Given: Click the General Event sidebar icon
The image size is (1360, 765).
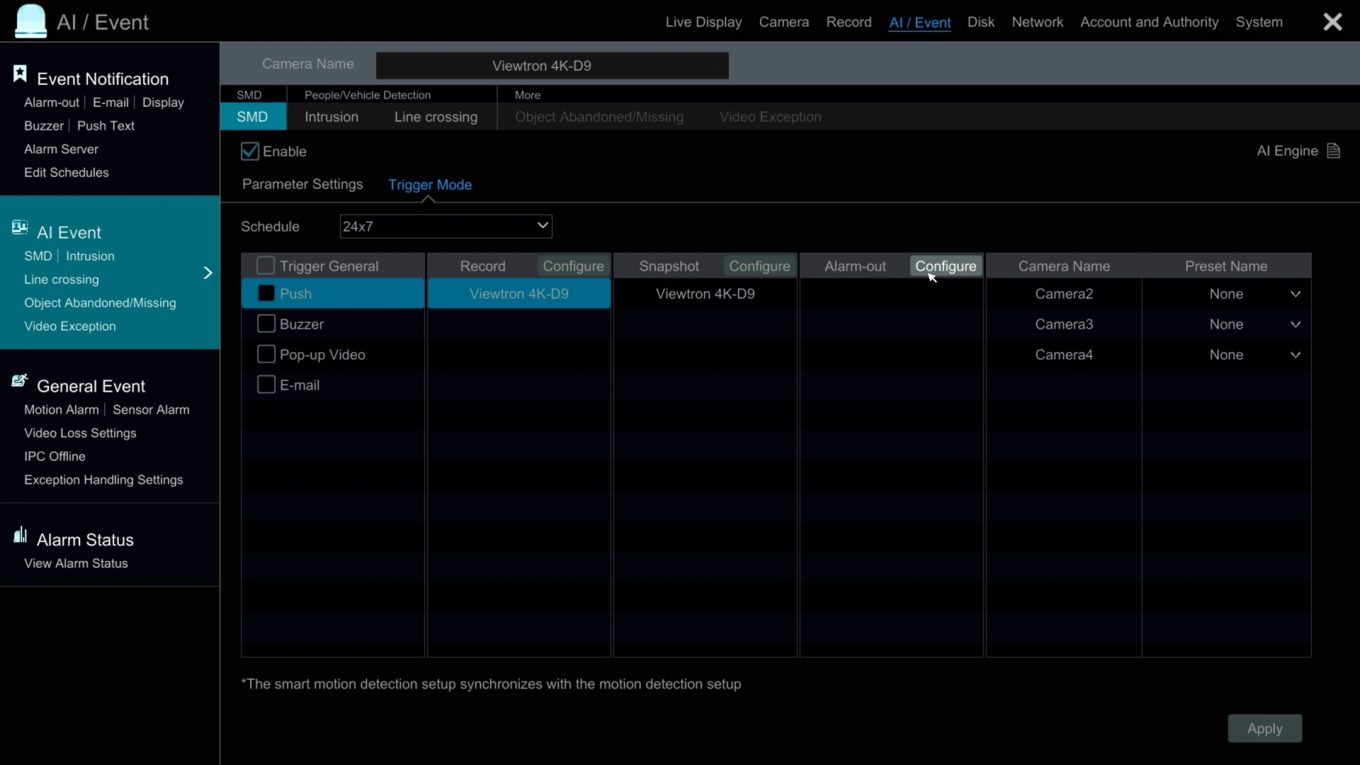Looking at the screenshot, I should click(19, 382).
